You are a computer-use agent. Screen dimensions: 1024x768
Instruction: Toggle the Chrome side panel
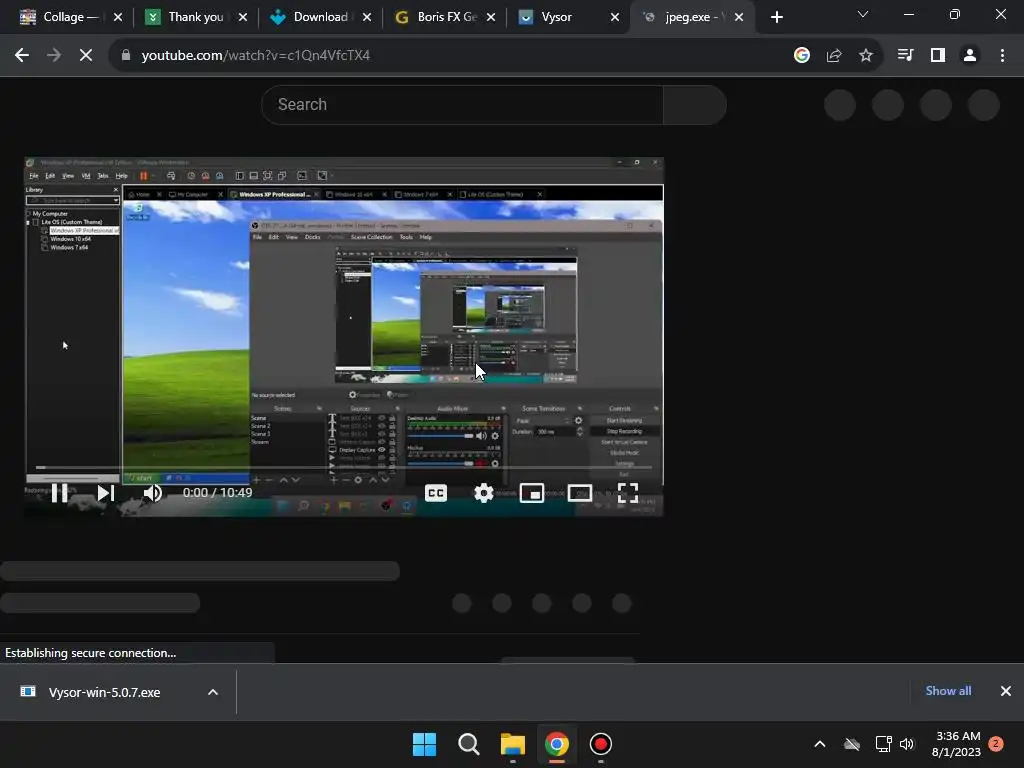coord(938,56)
